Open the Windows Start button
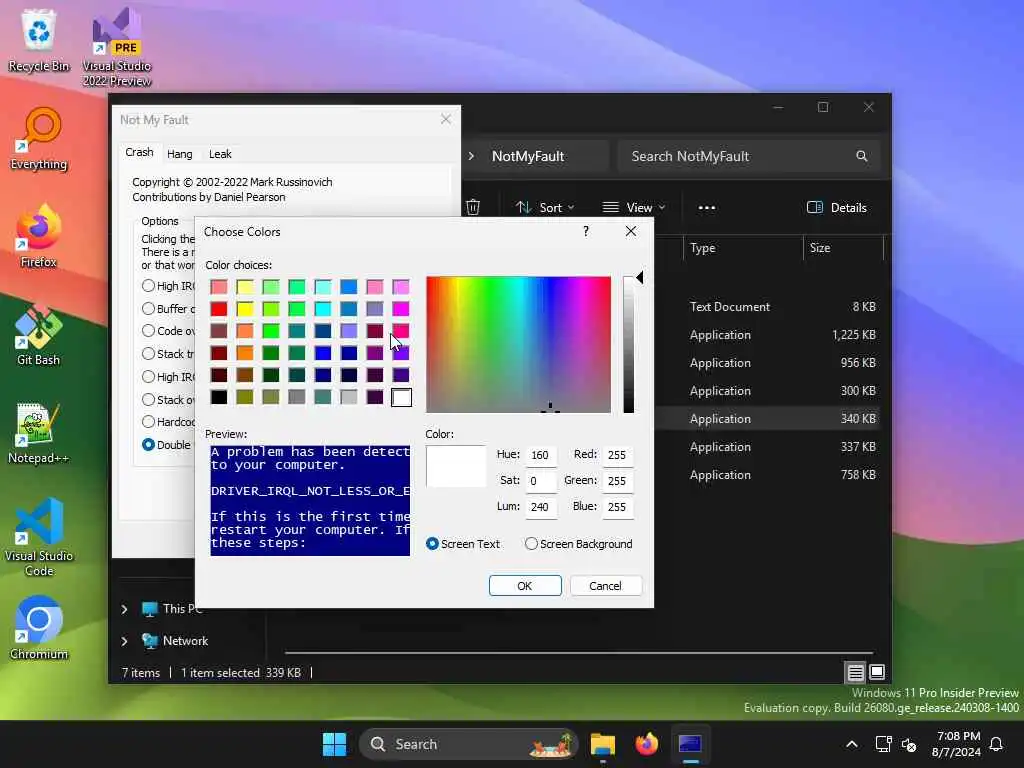The width and height of the screenshot is (1024, 768). pos(334,744)
